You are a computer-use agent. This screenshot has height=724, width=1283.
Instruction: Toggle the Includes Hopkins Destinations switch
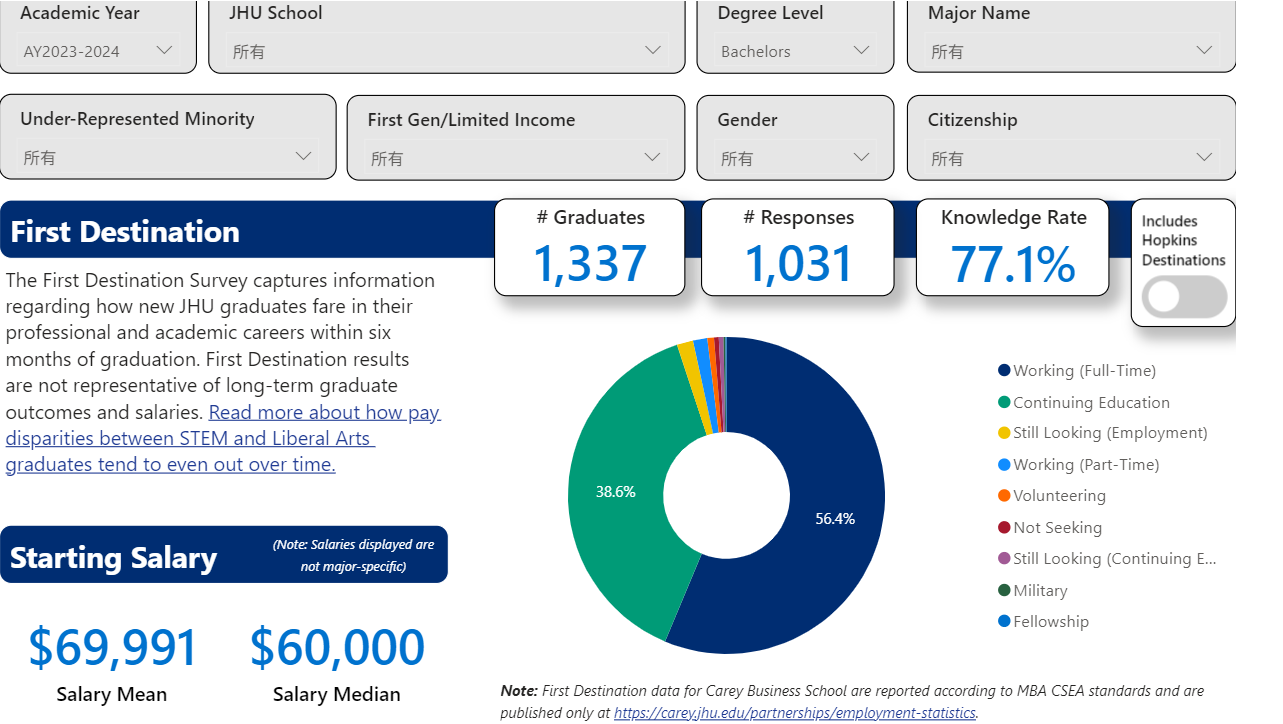pyautogui.click(x=1184, y=297)
